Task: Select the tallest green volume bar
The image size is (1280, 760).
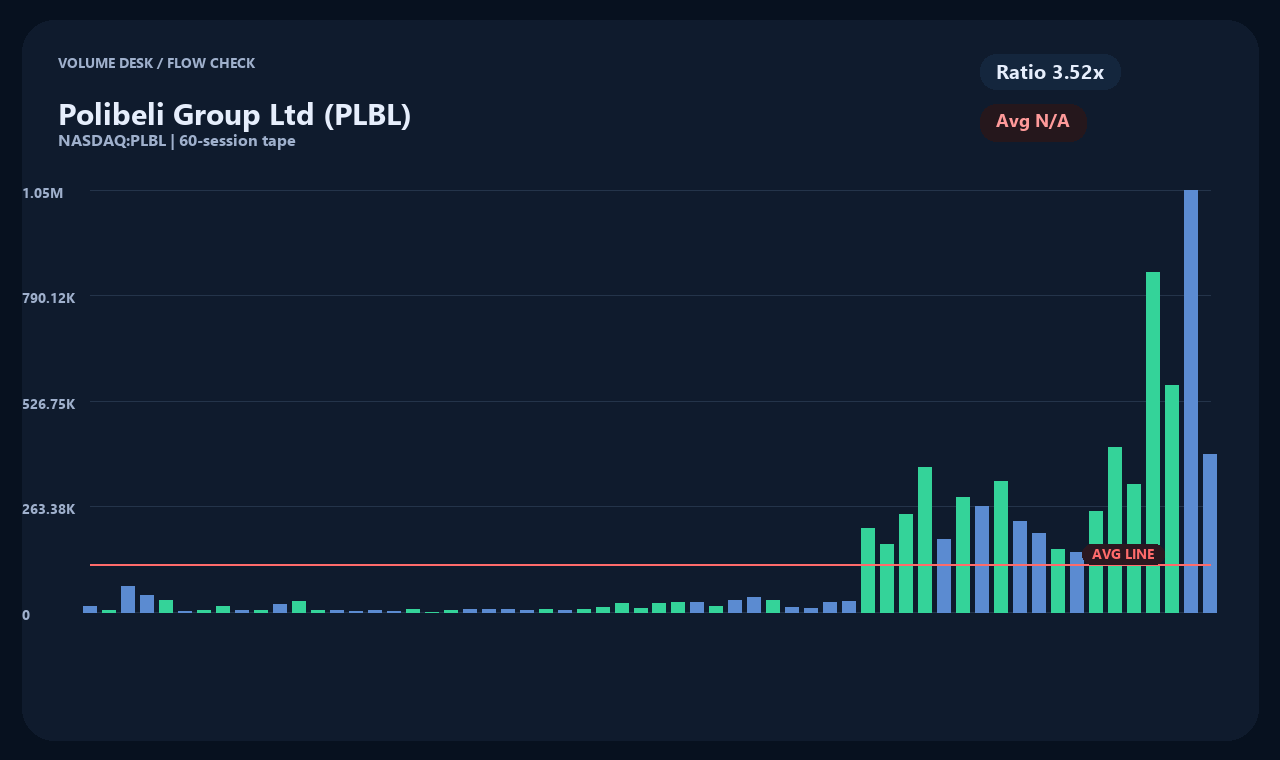Action: click(1153, 442)
